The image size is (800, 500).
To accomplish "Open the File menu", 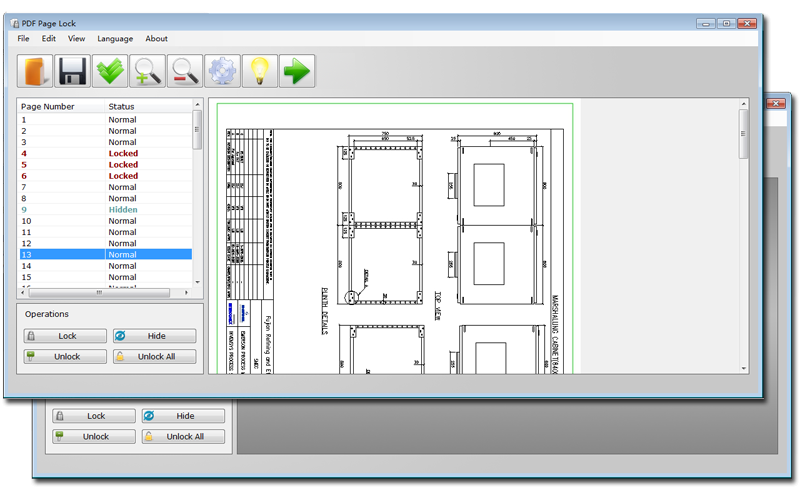I will click(23, 39).
